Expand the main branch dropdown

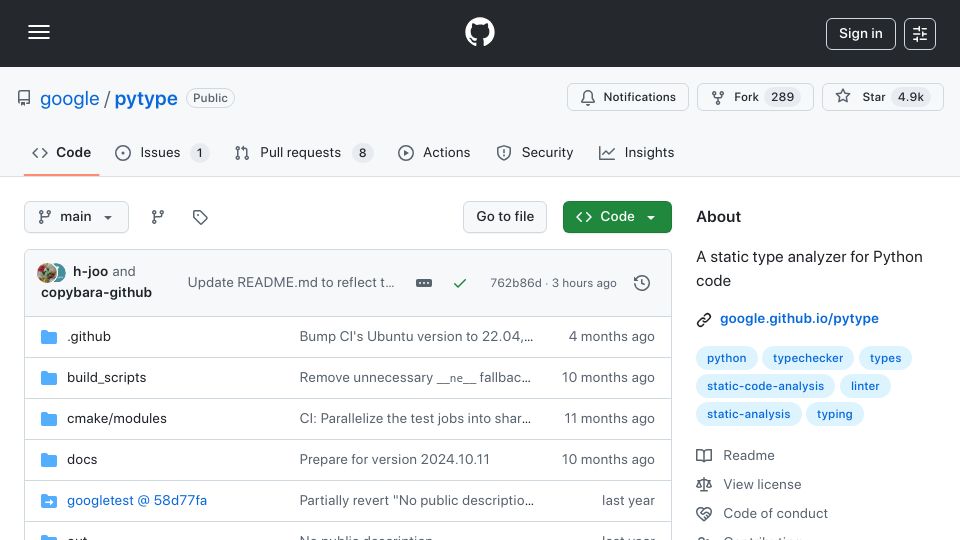click(77, 217)
